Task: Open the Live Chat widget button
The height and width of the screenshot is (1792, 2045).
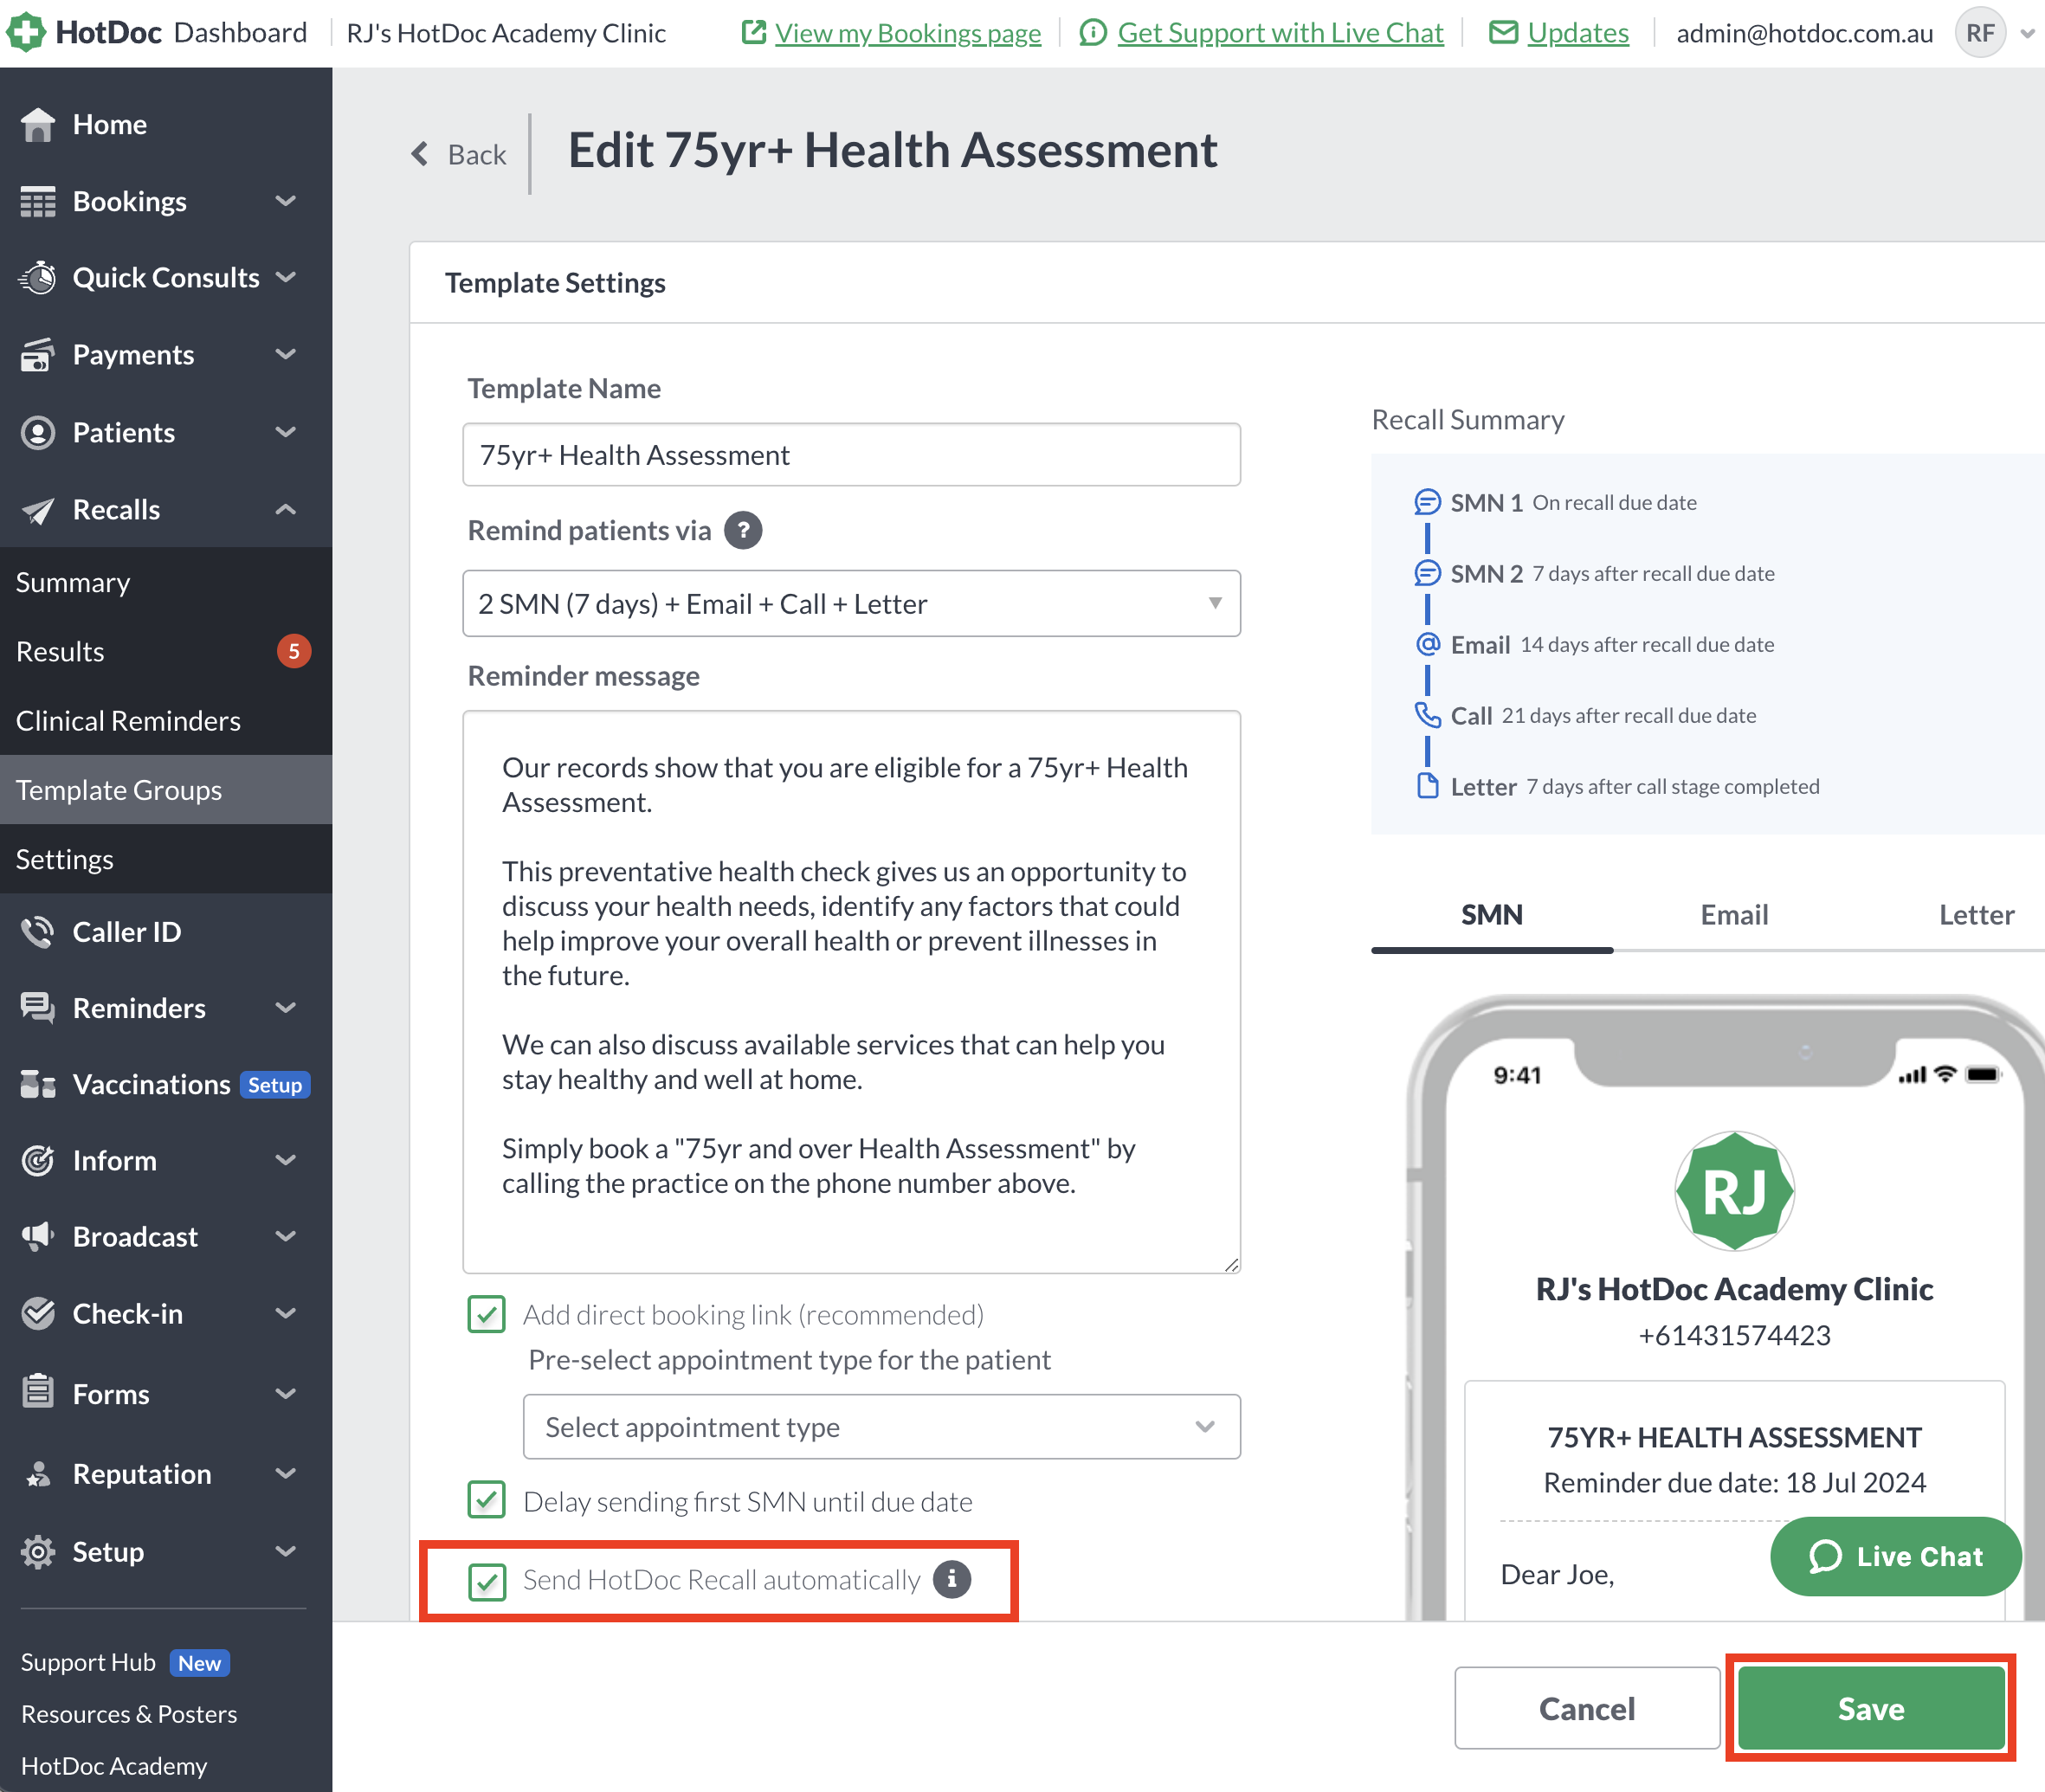Action: (x=1895, y=1555)
